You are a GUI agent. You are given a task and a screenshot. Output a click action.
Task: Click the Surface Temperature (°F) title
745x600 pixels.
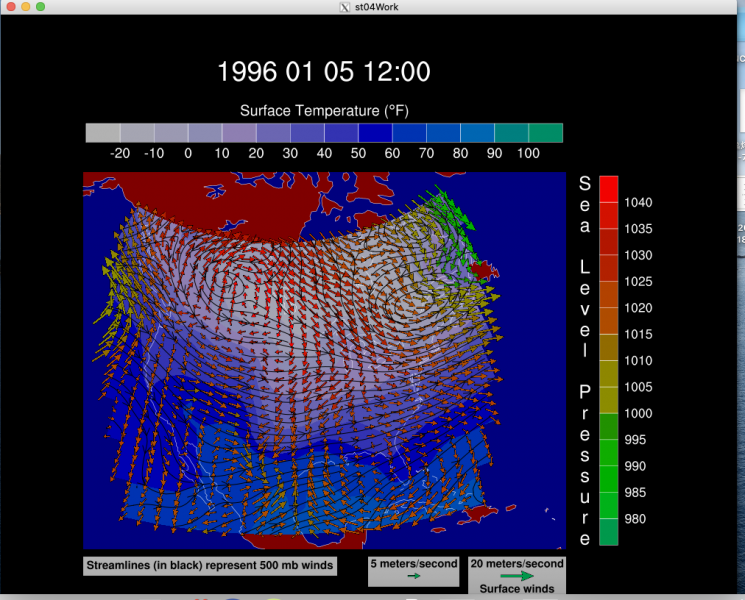click(x=324, y=109)
